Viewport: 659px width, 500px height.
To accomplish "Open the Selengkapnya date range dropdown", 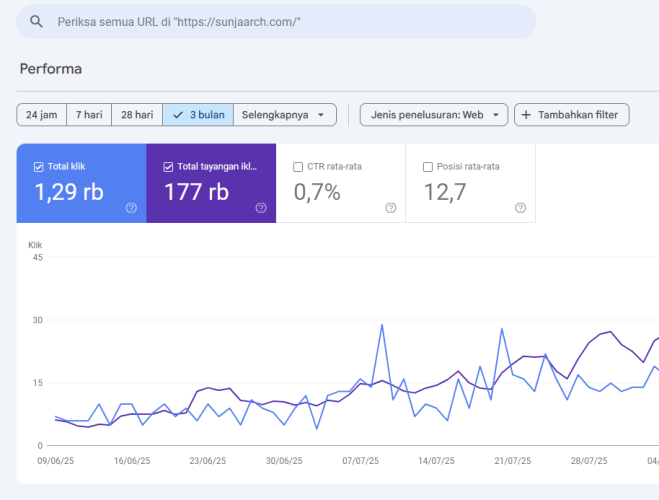I will click(x=285, y=115).
